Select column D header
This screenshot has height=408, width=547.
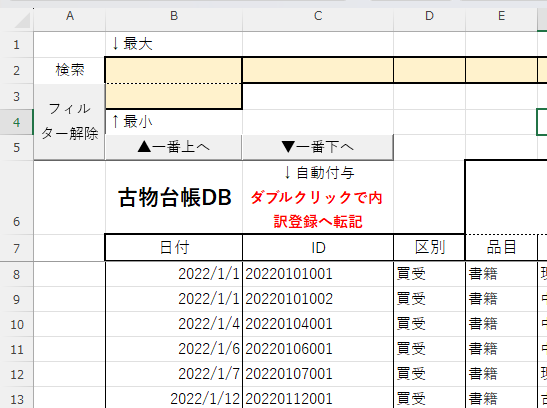pos(429,16)
